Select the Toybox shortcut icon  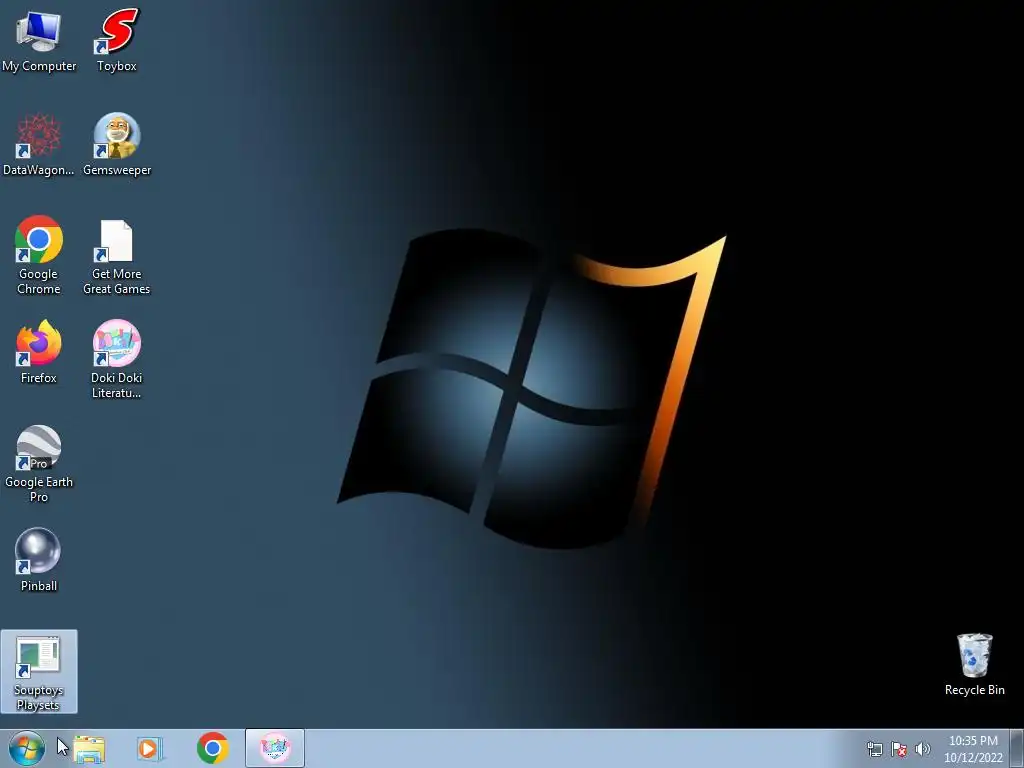[116, 41]
